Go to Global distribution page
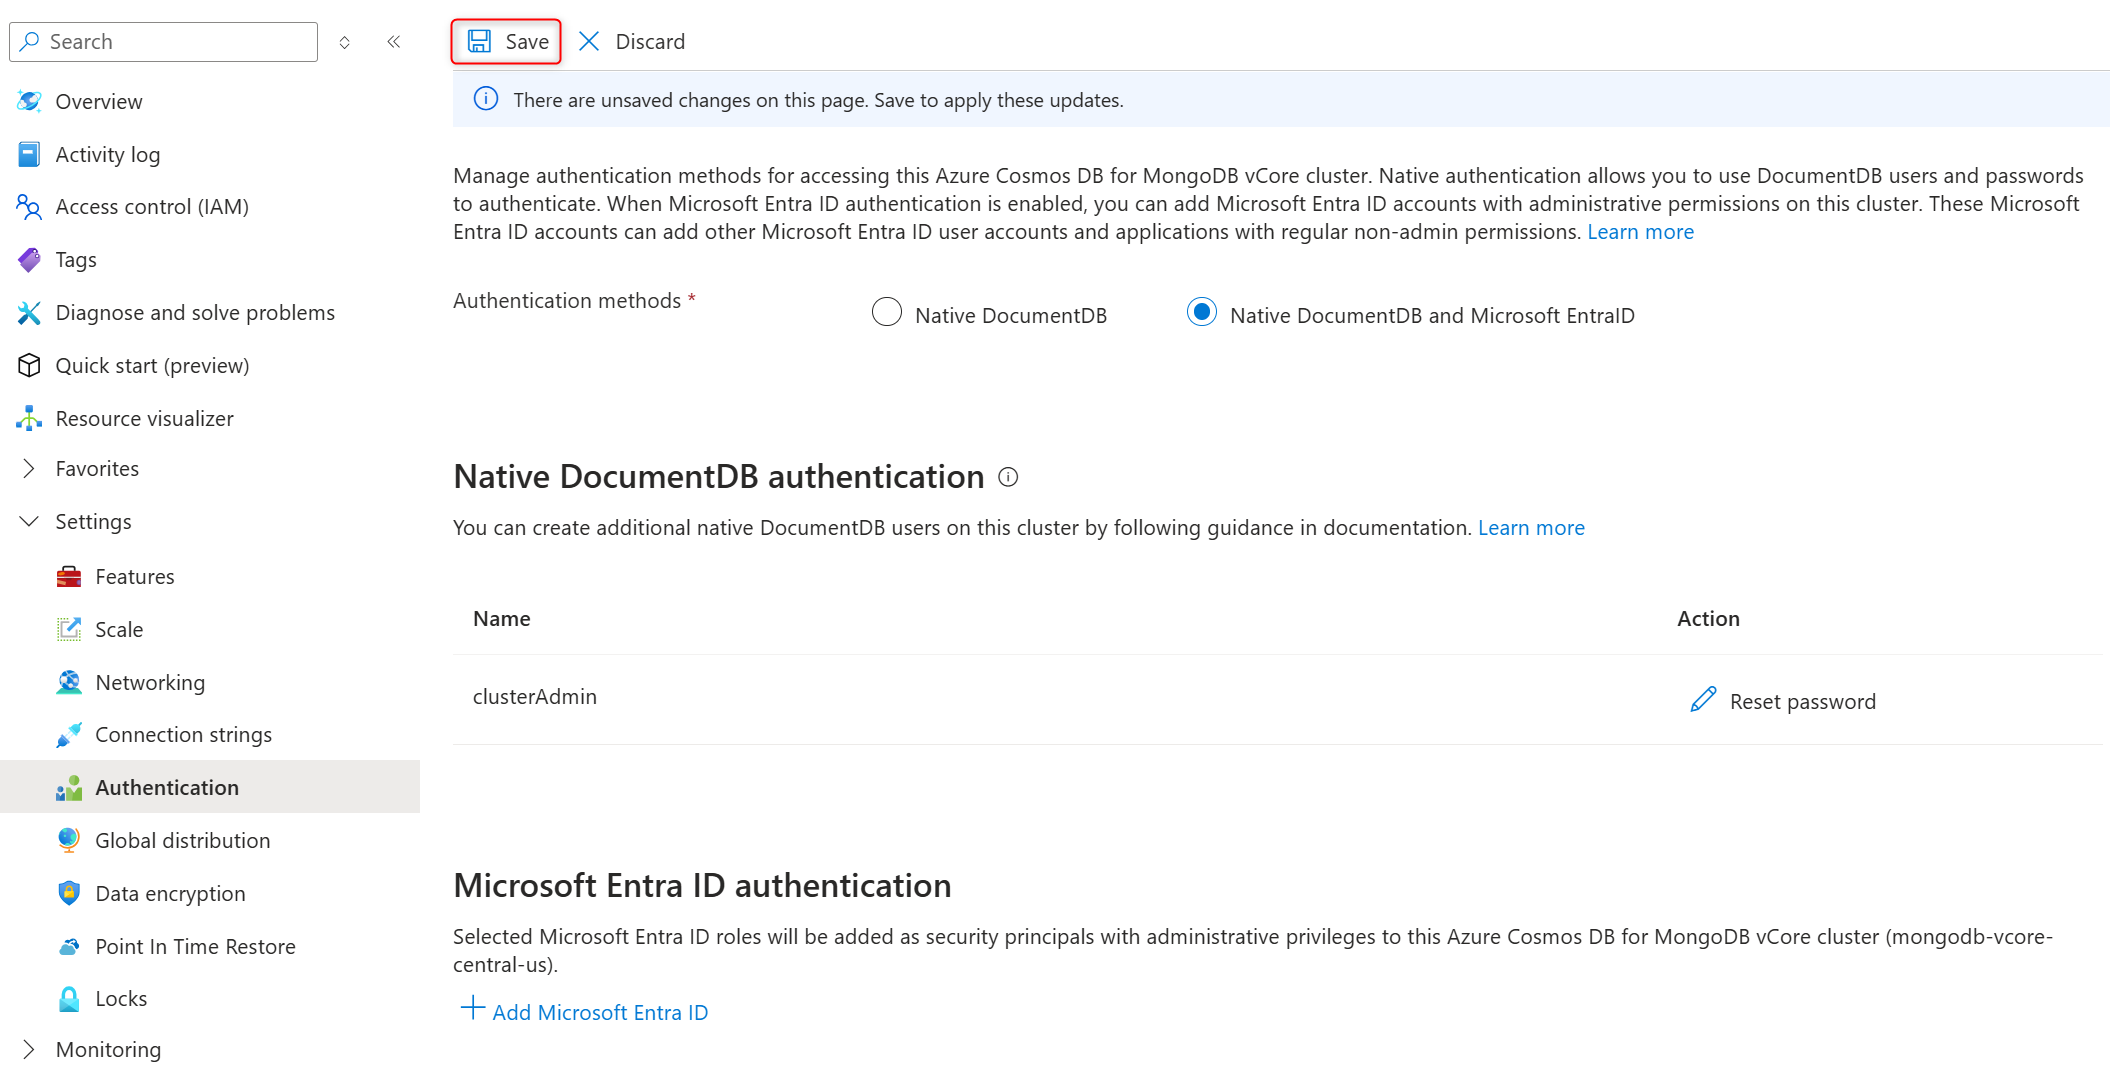This screenshot has width=2110, height=1078. pos(182,841)
